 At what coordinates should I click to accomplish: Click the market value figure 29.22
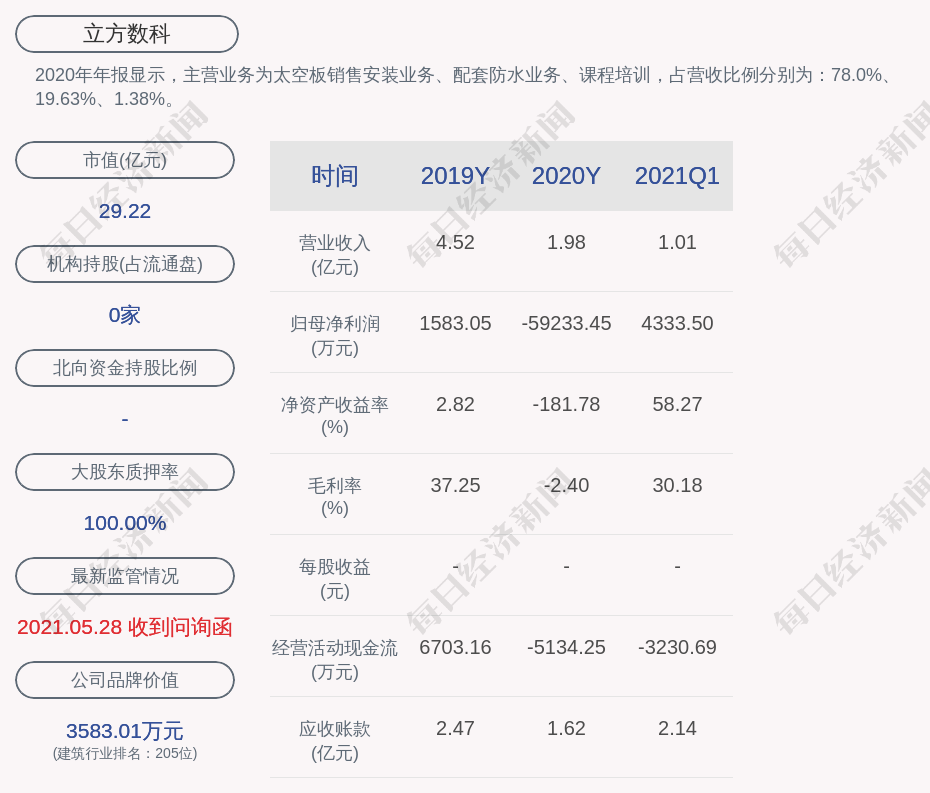pyautogui.click(x=125, y=211)
